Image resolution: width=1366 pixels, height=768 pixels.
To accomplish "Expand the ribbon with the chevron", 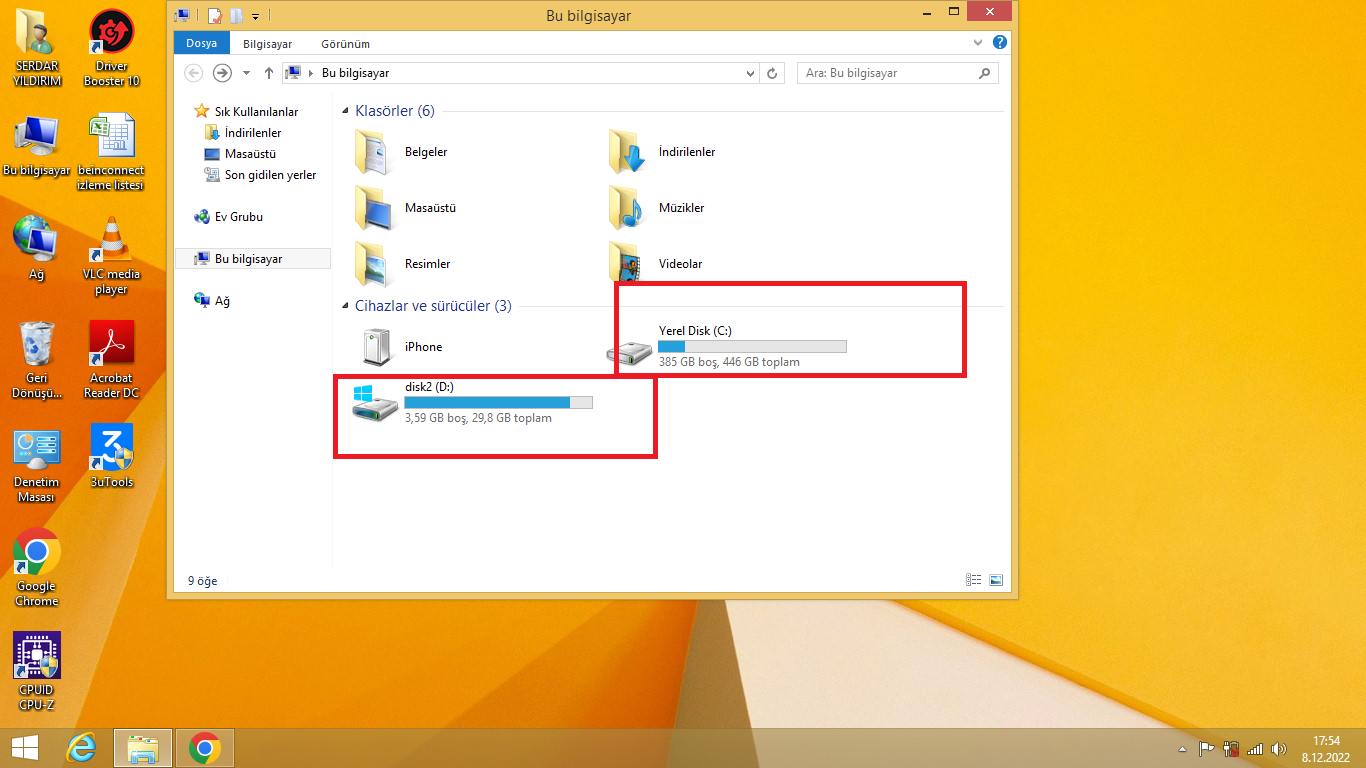I will click(x=979, y=43).
